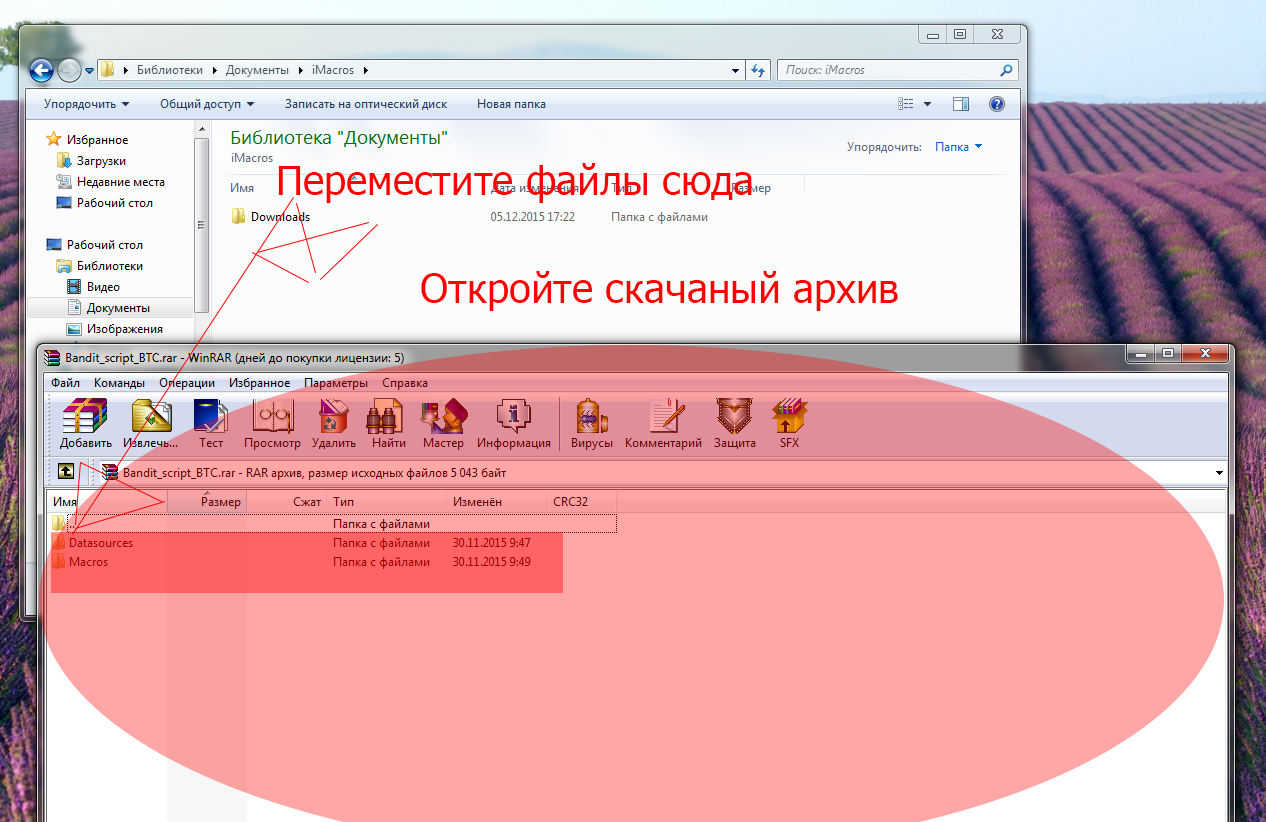This screenshot has width=1266, height=822.
Task: Click the Новая папка button
Action: [x=511, y=104]
